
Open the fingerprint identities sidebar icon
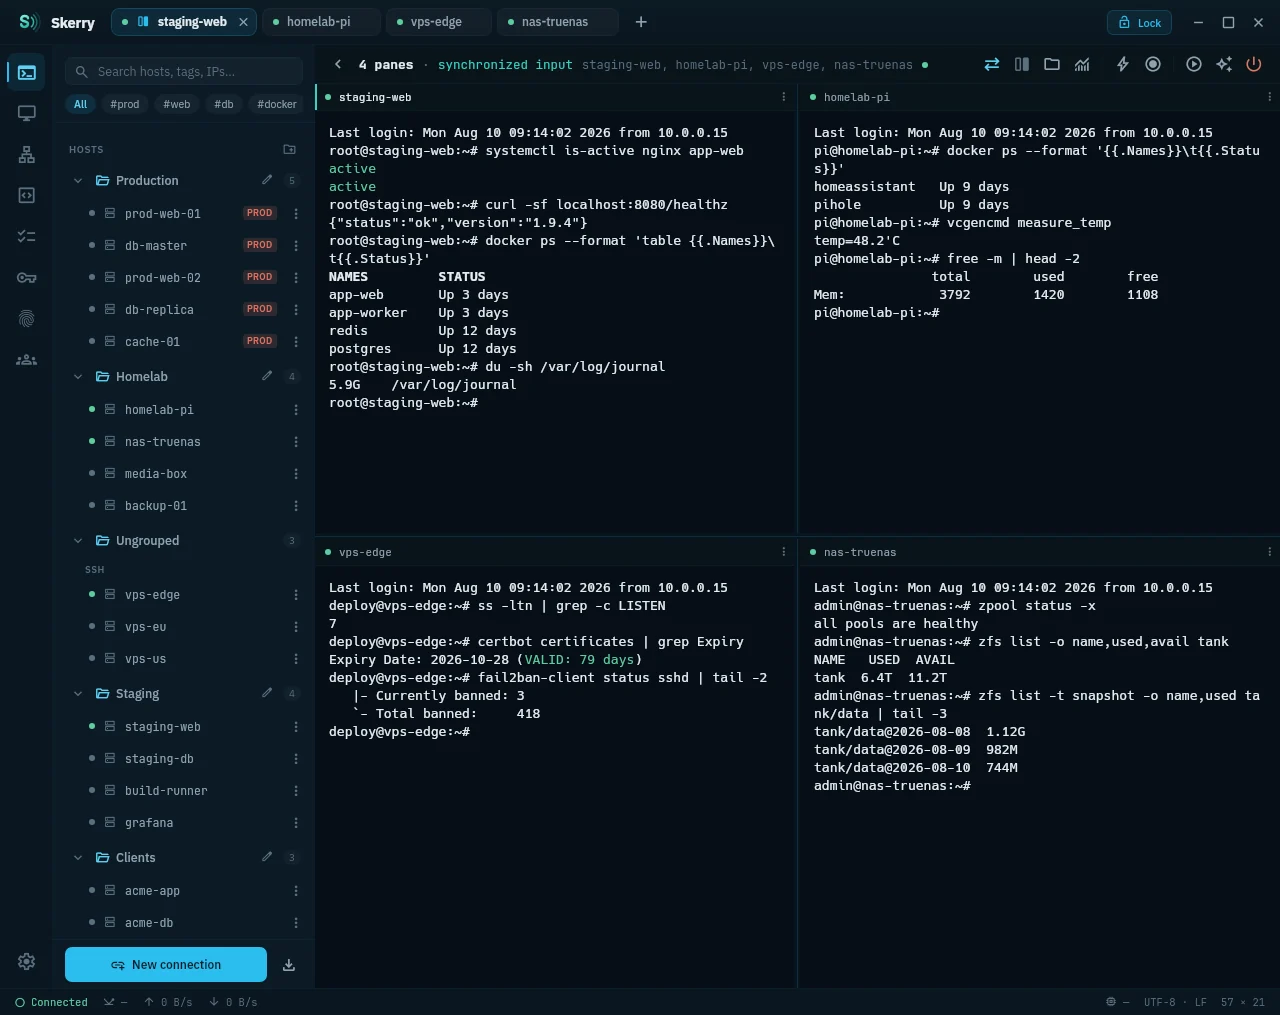point(27,318)
